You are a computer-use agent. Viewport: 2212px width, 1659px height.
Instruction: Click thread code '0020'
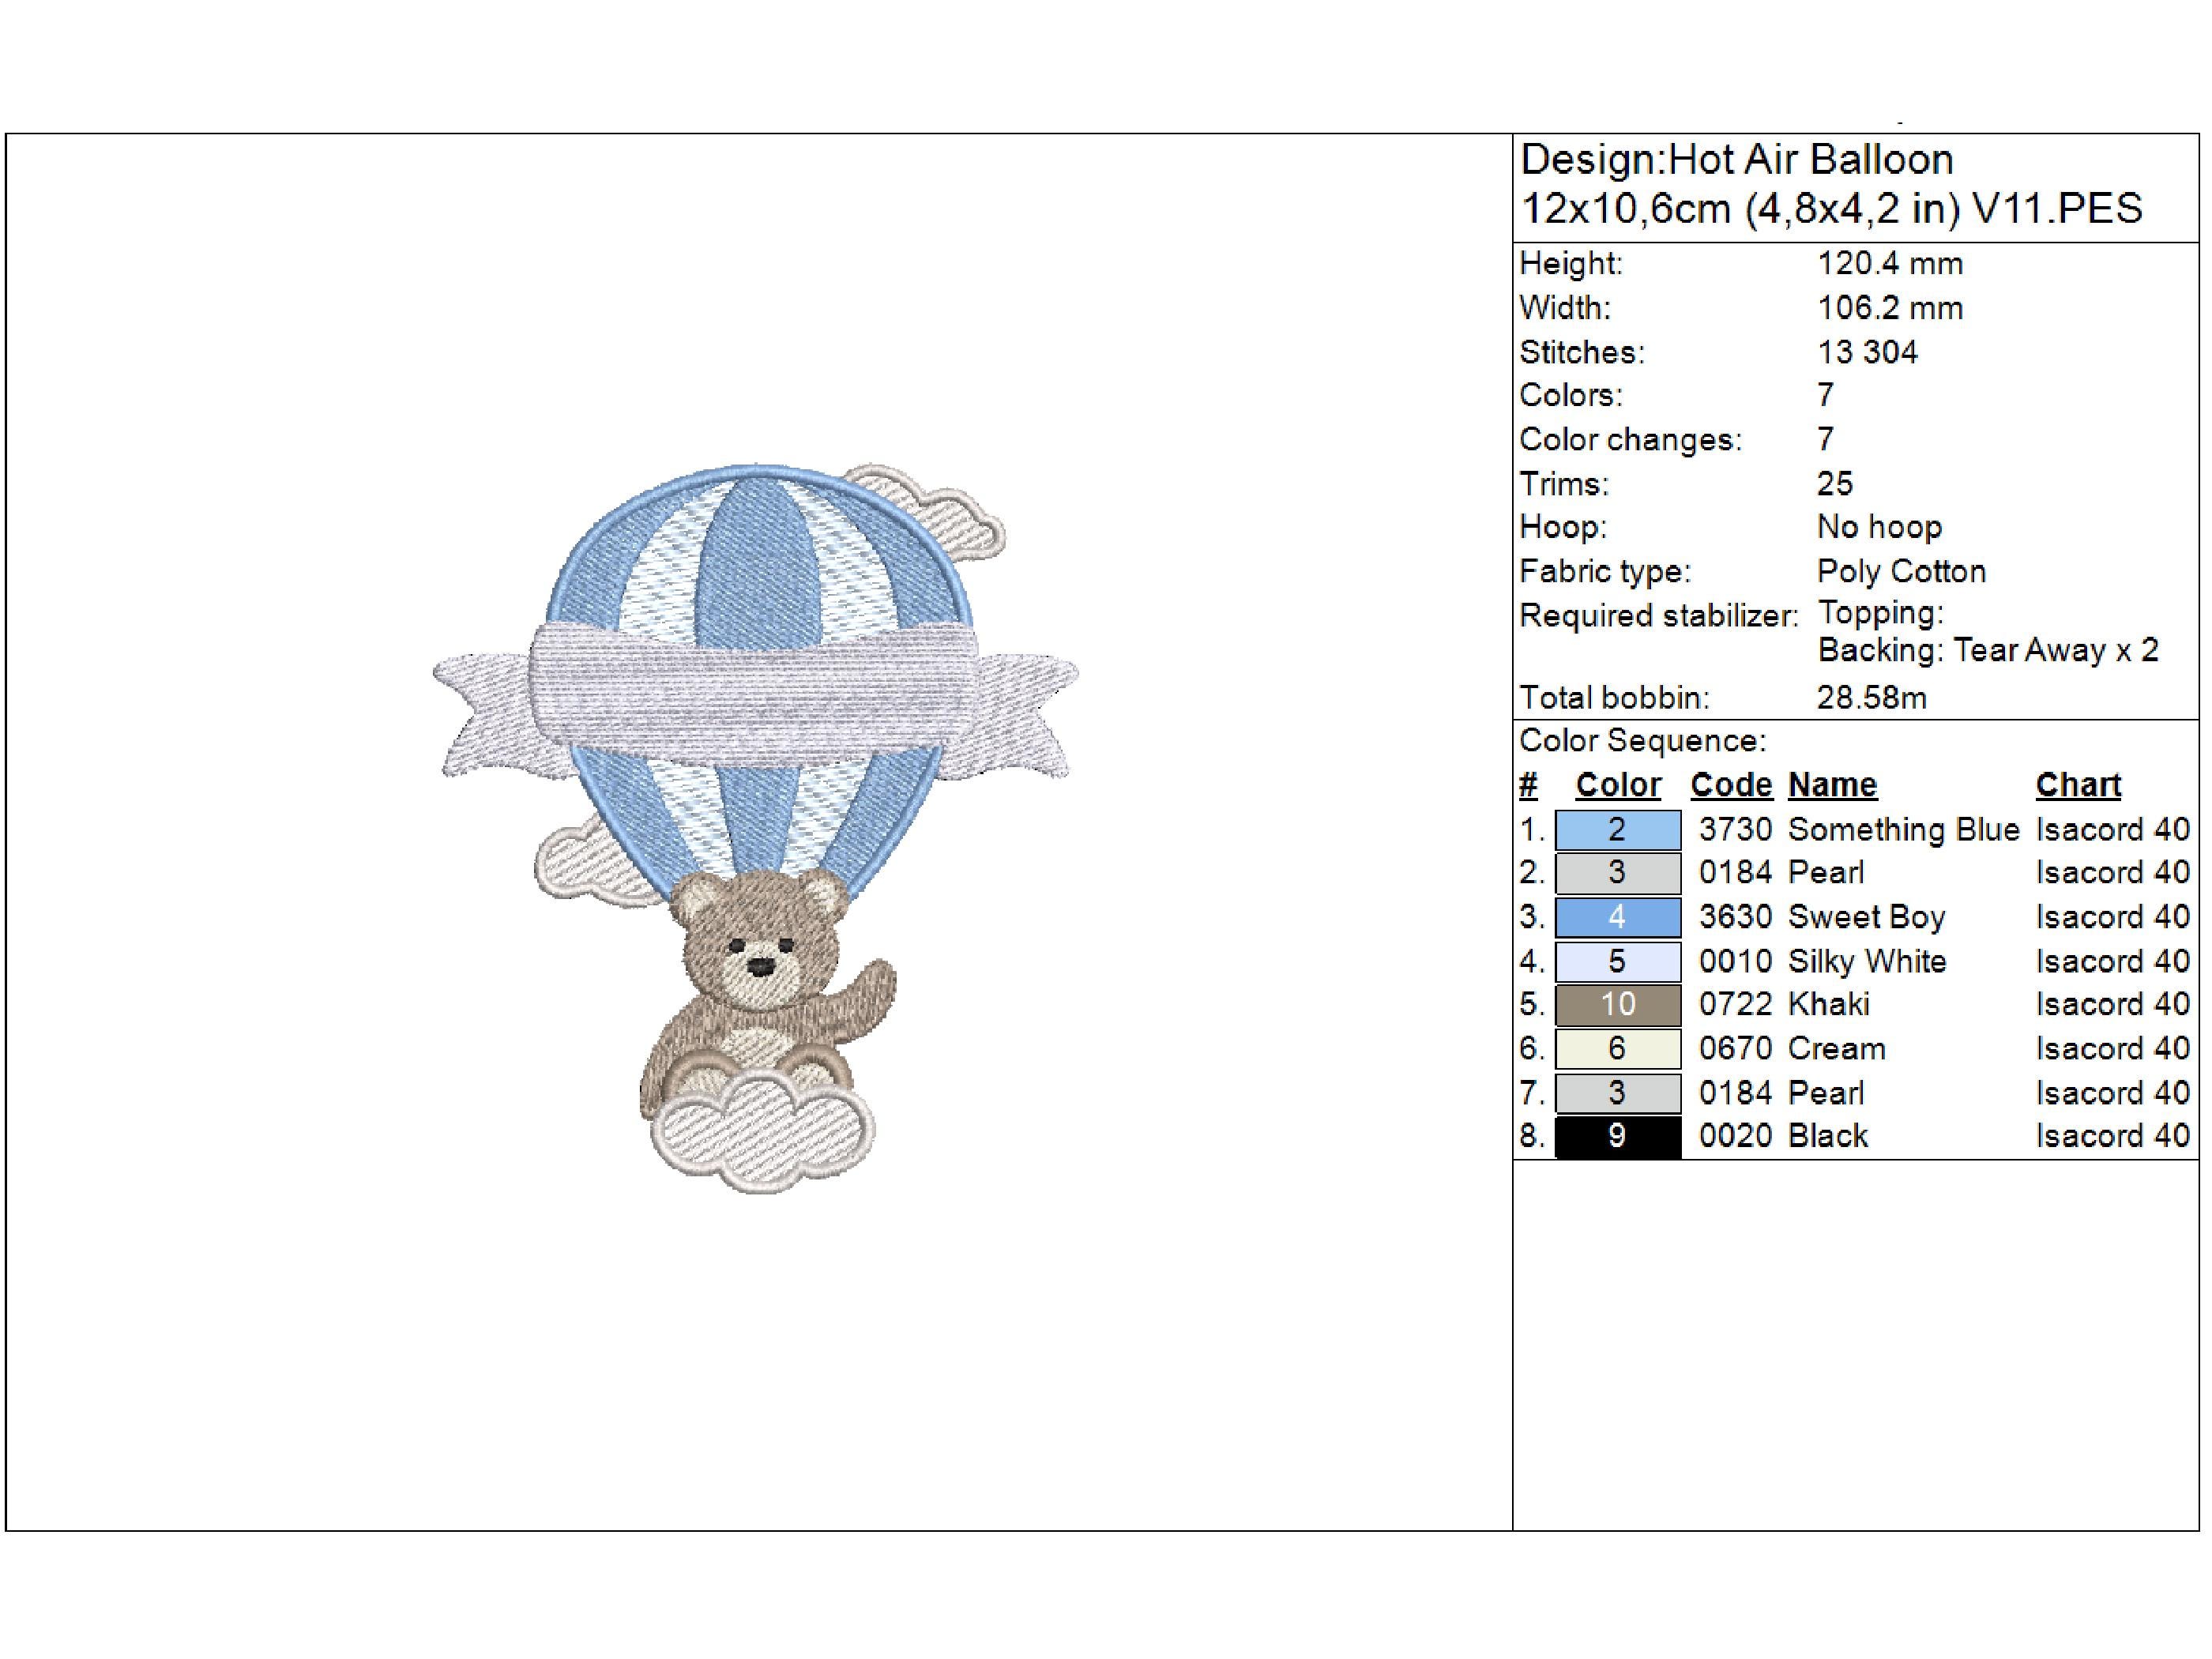pos(1735,1136)
